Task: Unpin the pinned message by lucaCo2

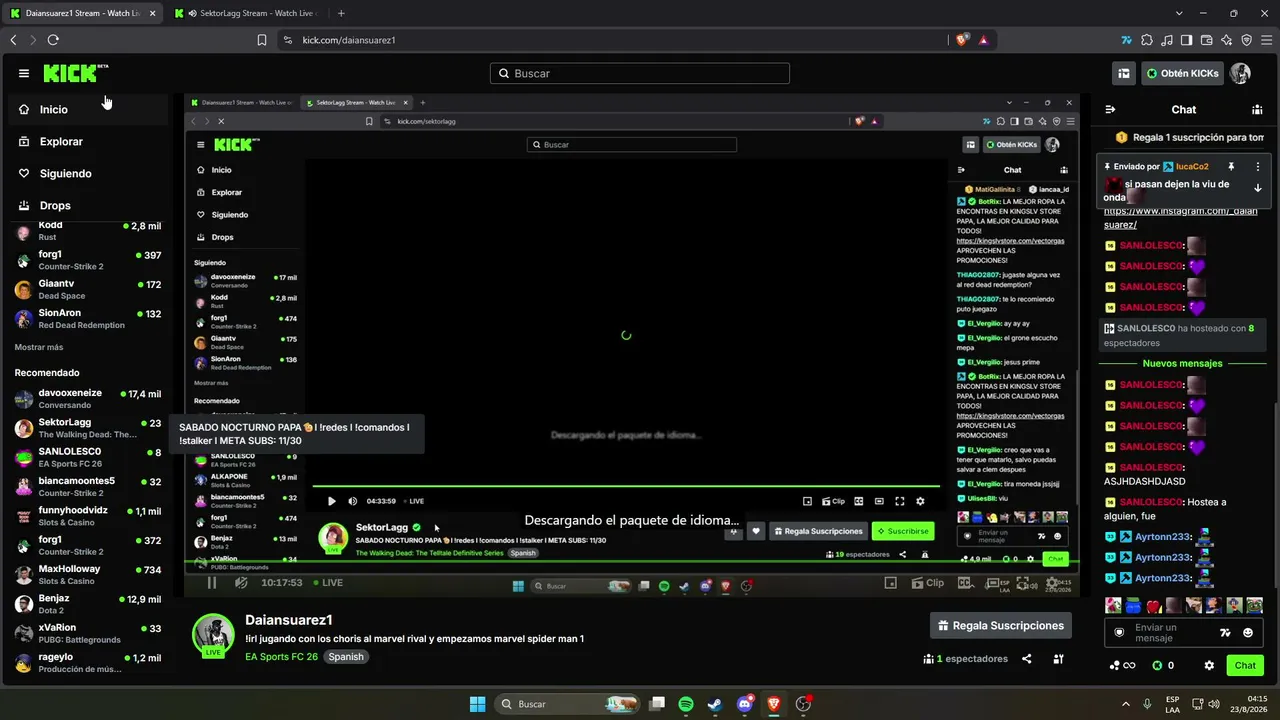Action: (1232, 166)
